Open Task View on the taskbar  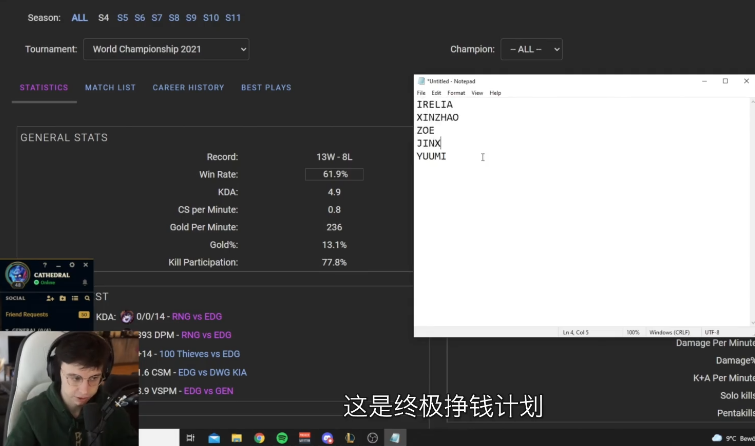point(191,438)
